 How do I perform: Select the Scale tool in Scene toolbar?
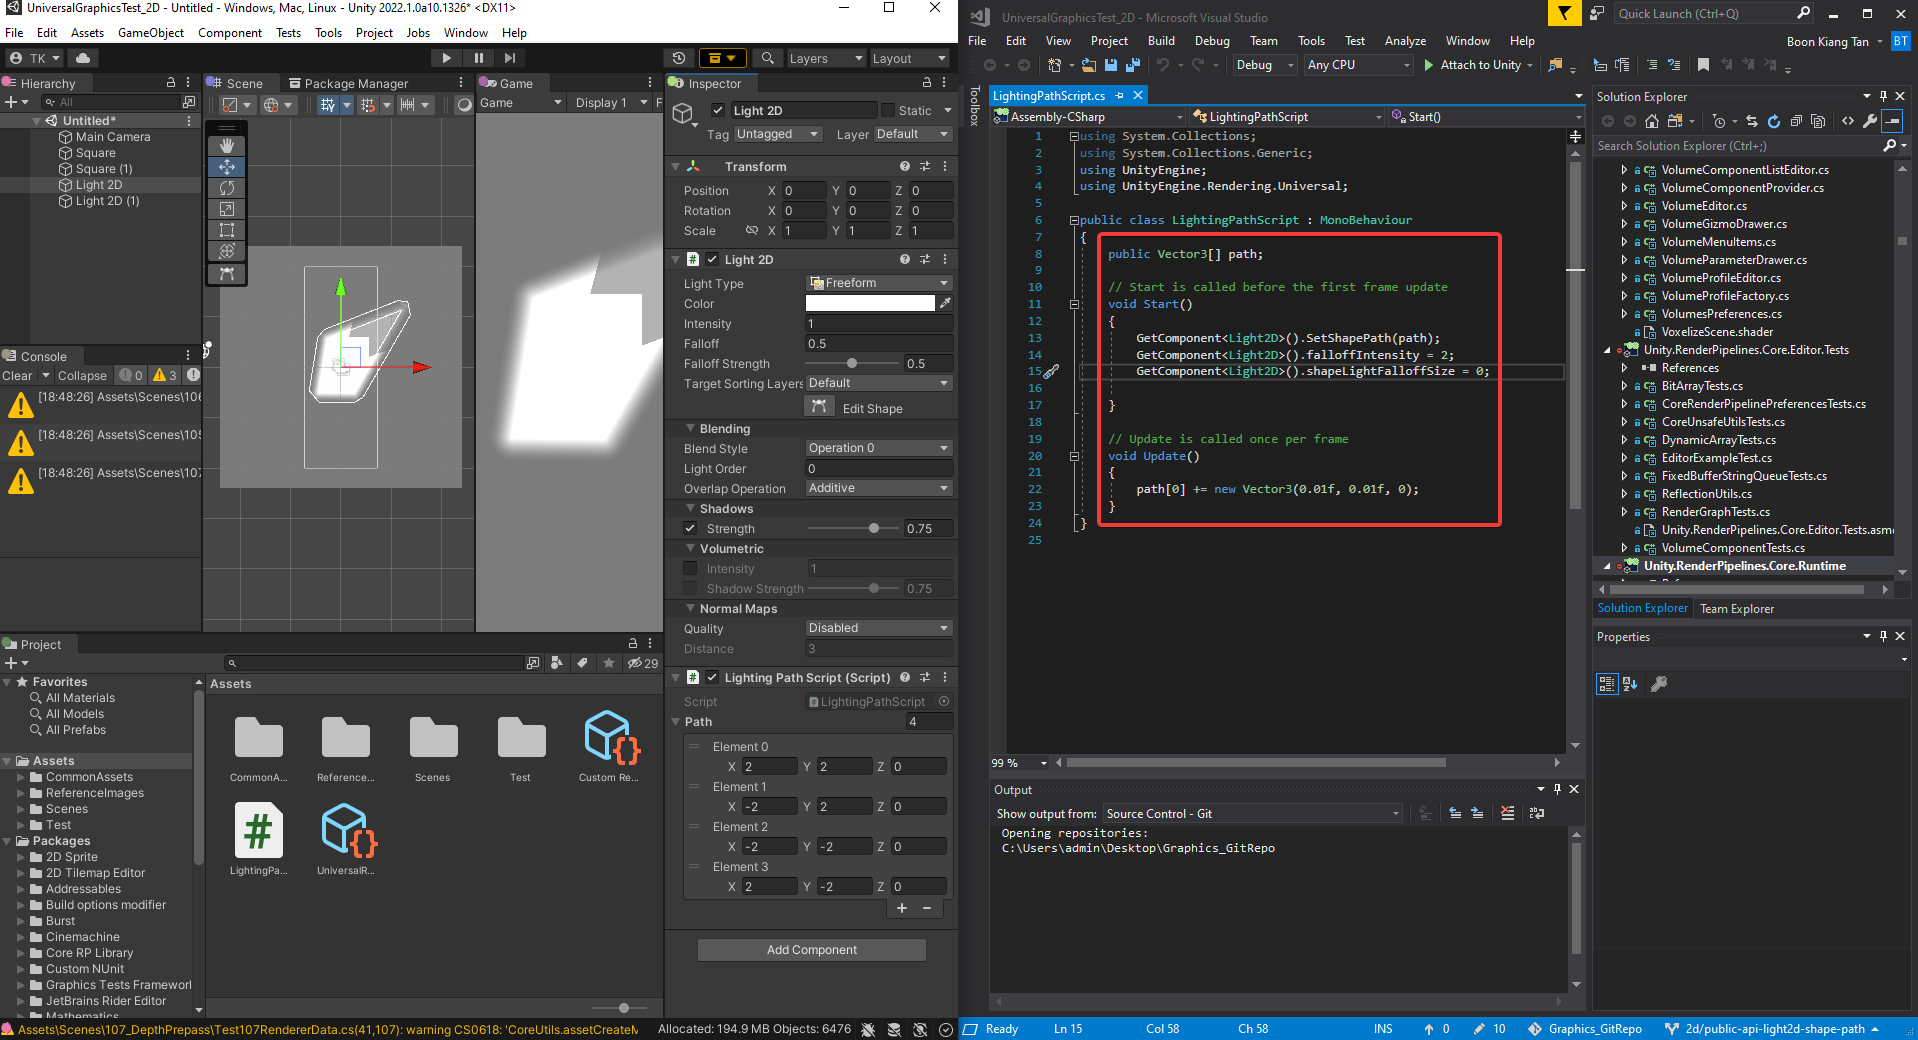pyautogui.click(x=227, y=209)
